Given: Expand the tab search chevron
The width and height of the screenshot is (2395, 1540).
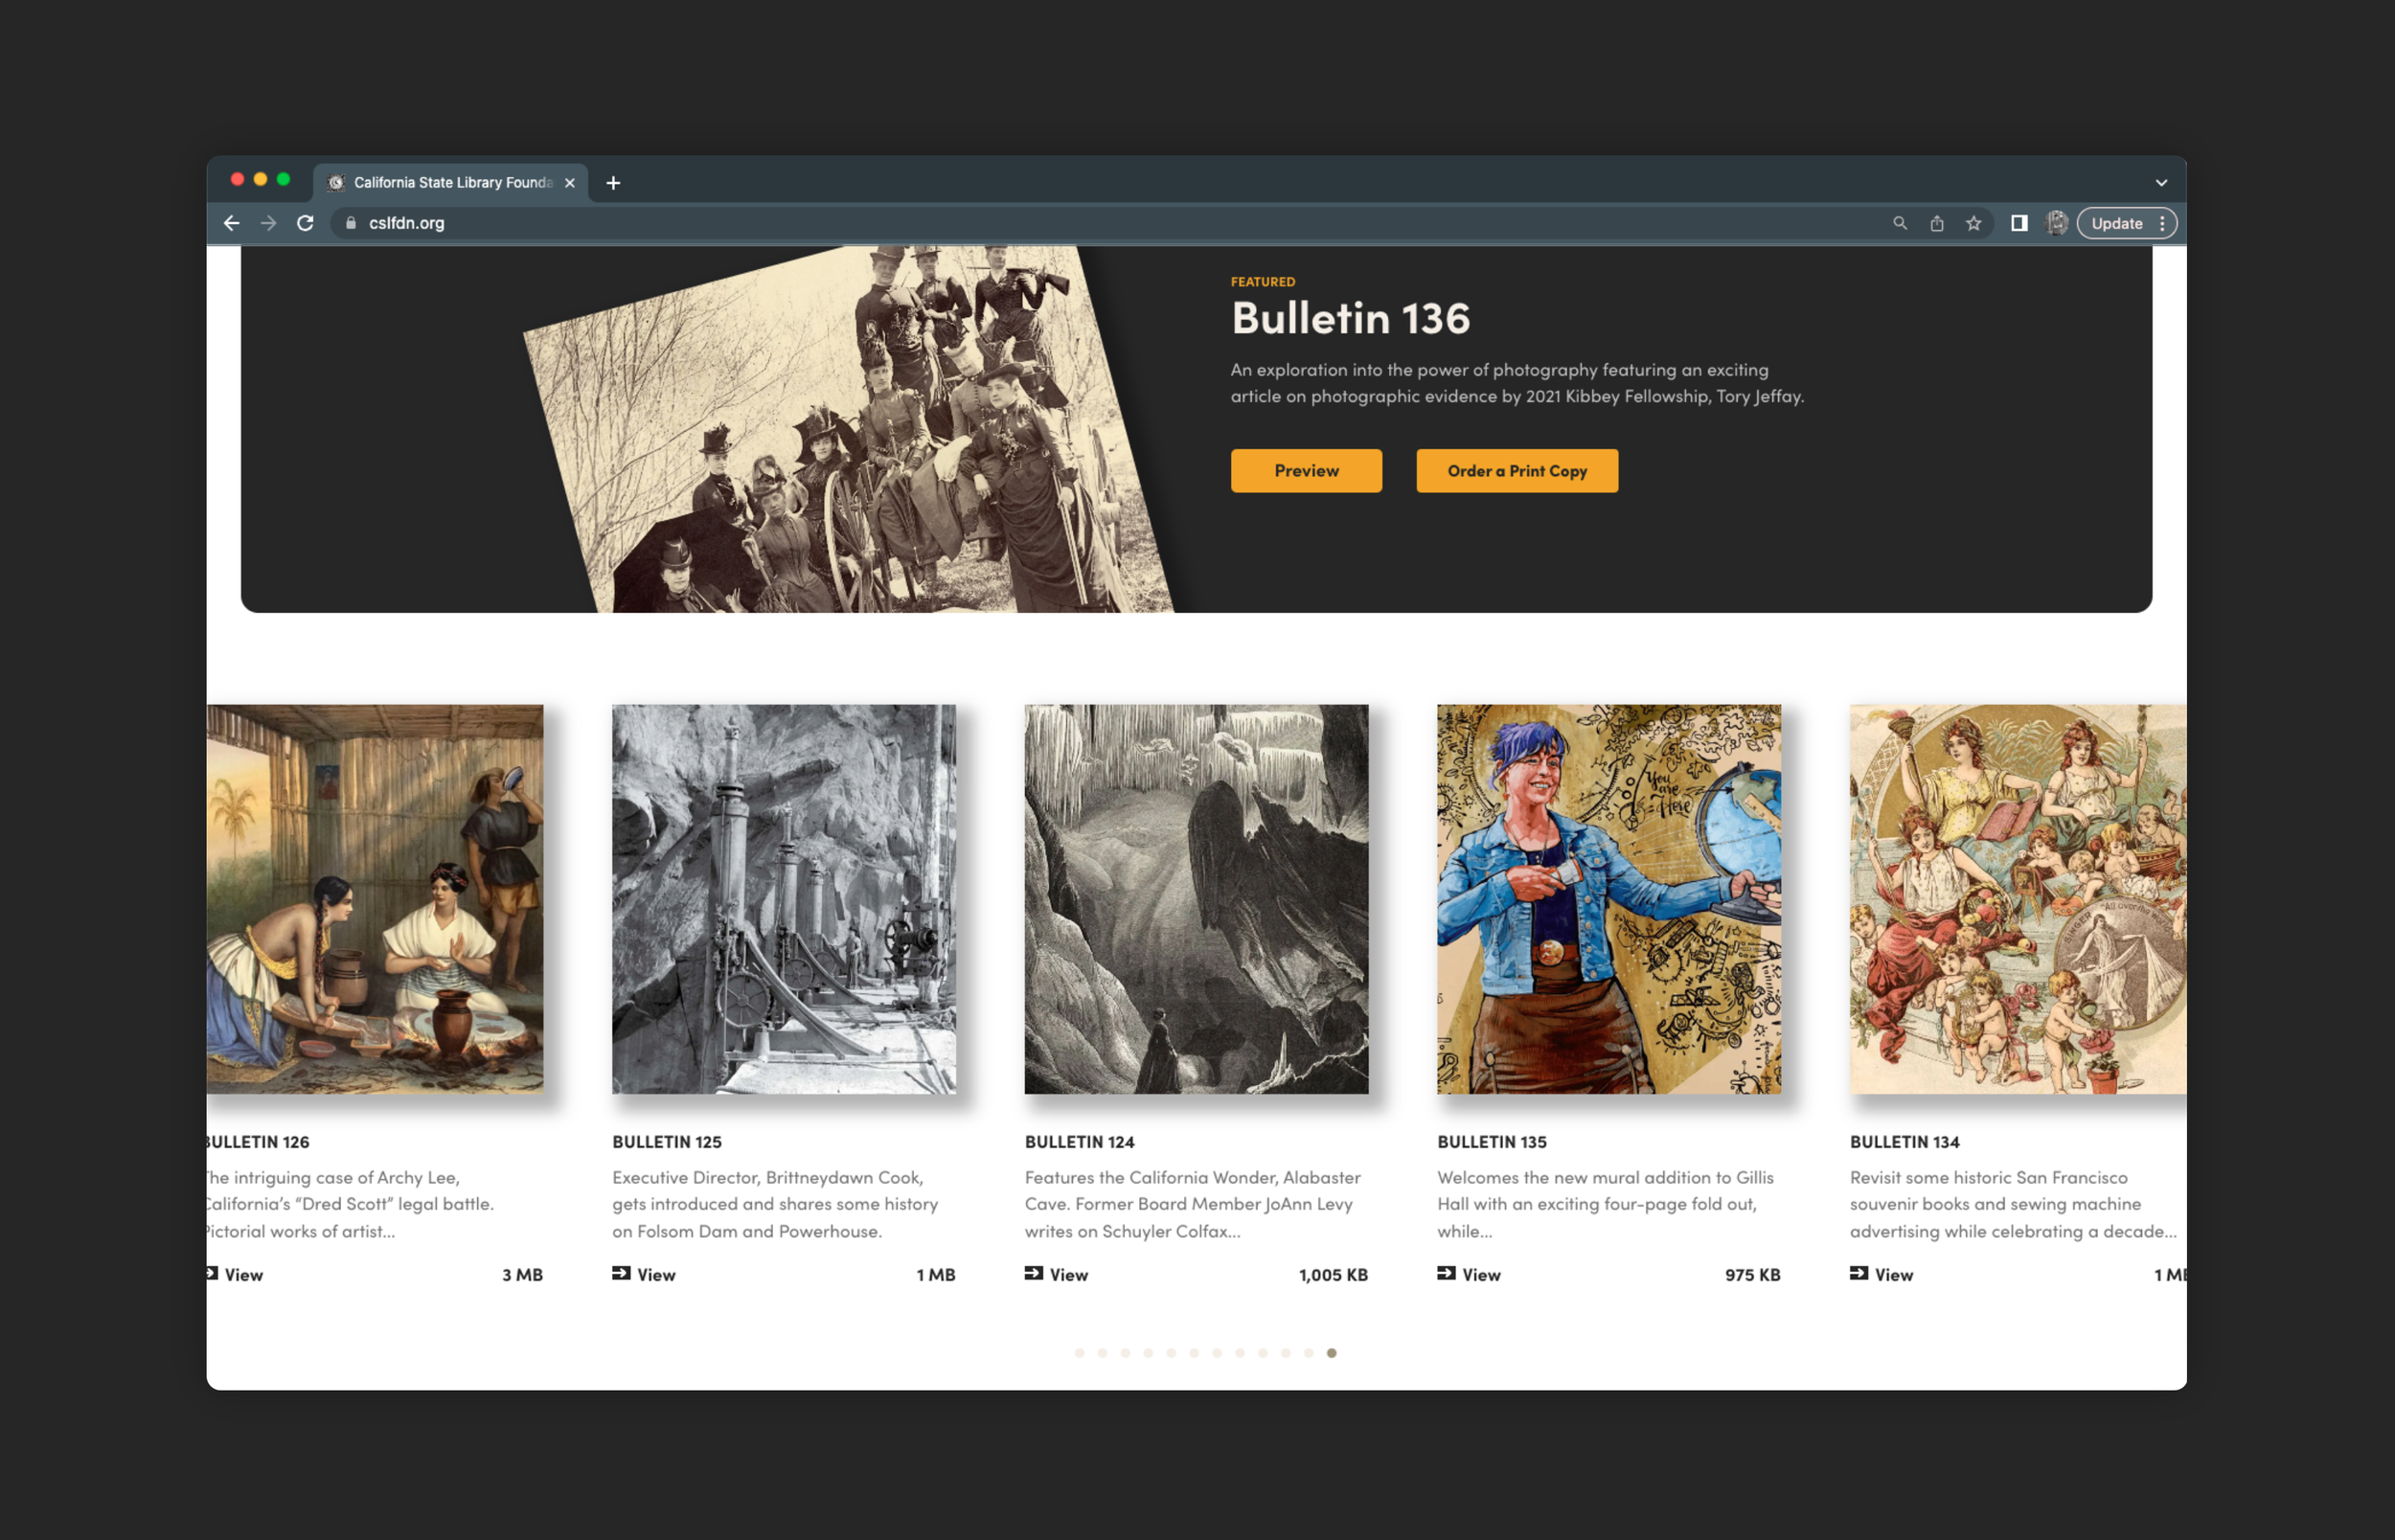Looking at the screenshot, I should point(2160,182).
